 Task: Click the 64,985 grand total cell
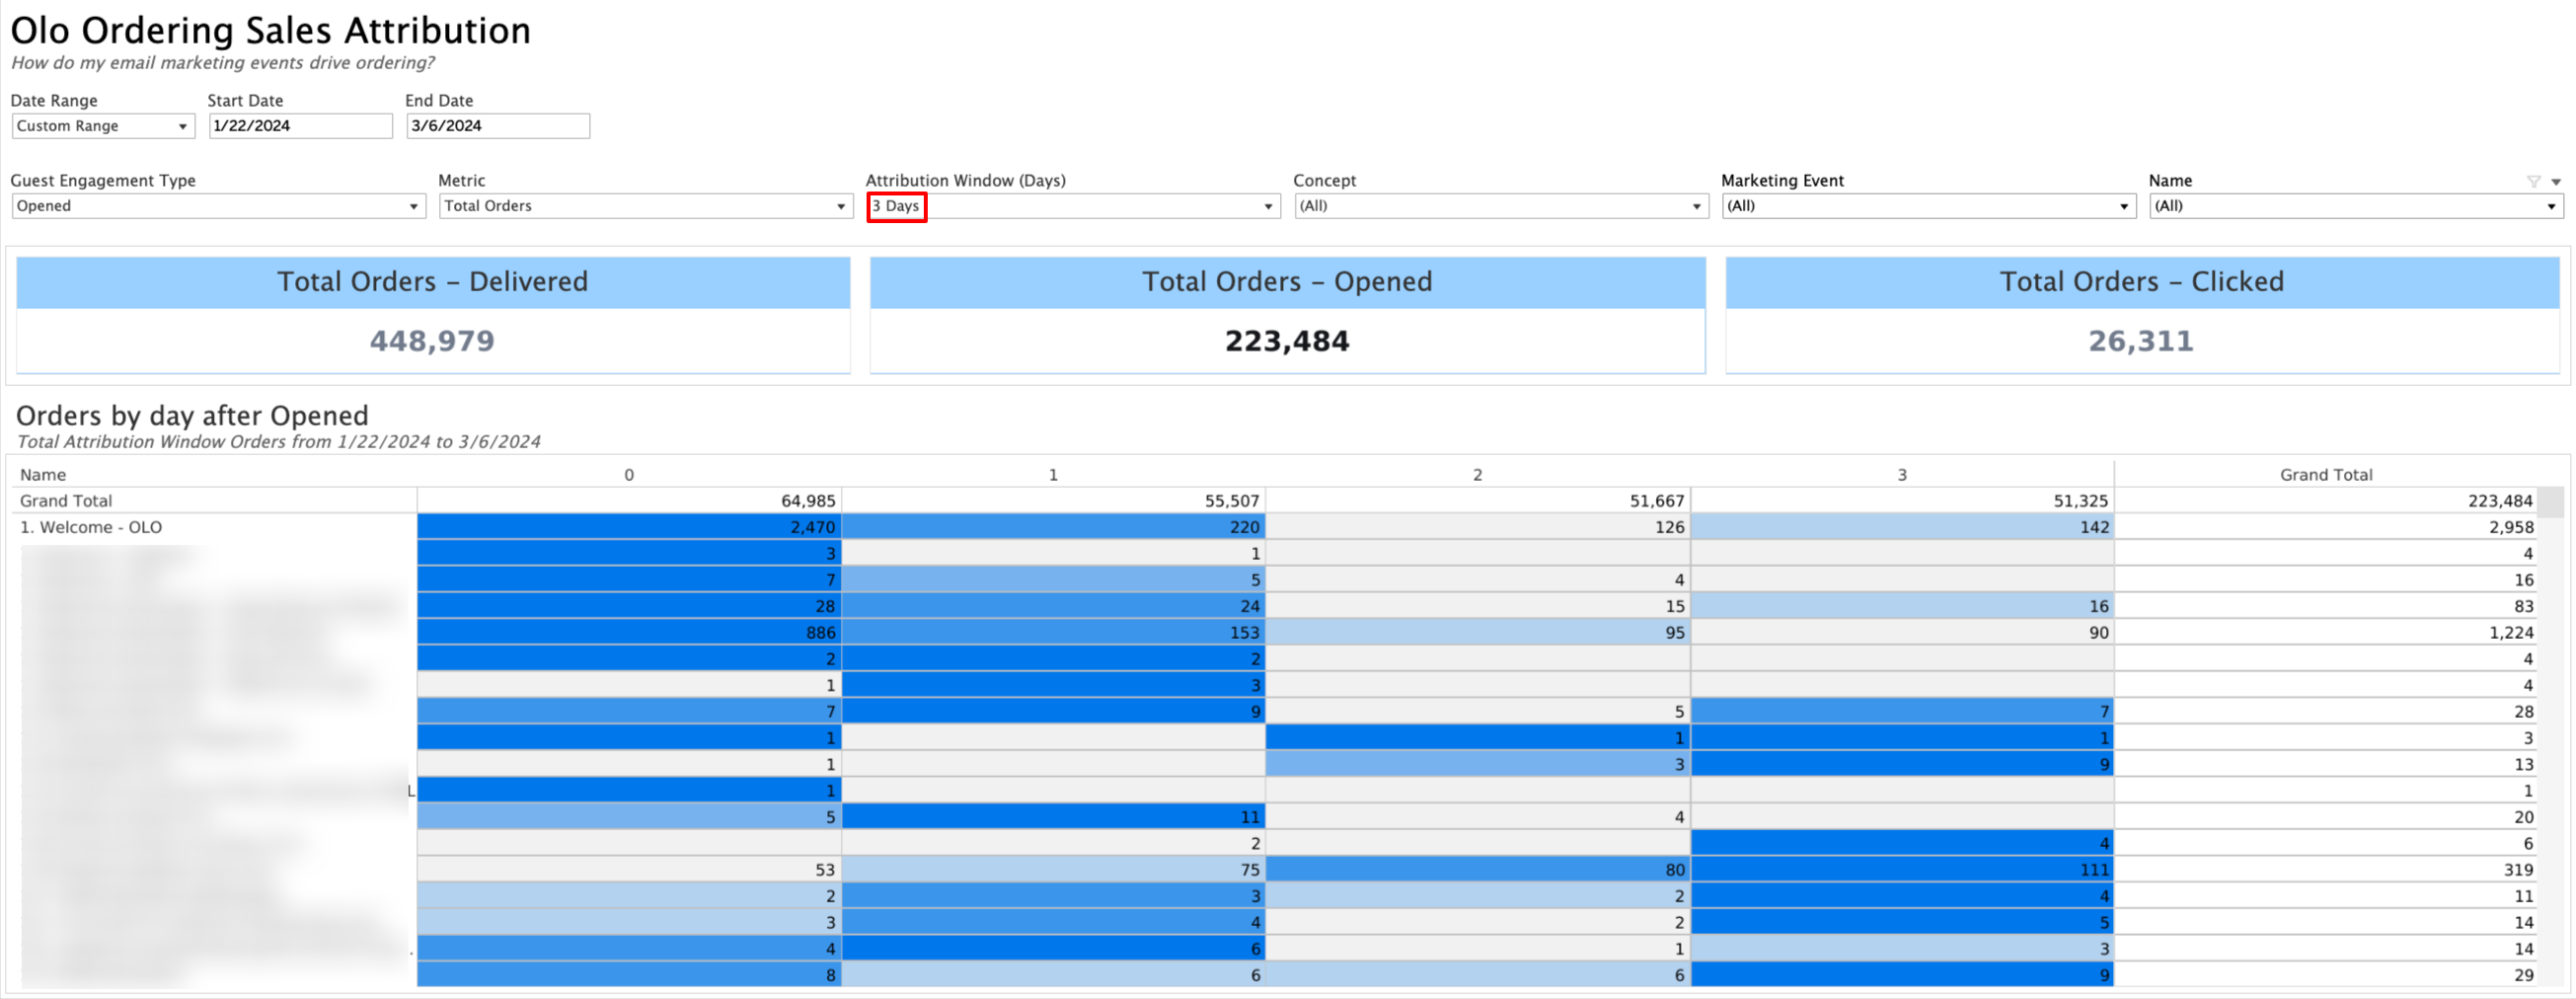(629, 501)
